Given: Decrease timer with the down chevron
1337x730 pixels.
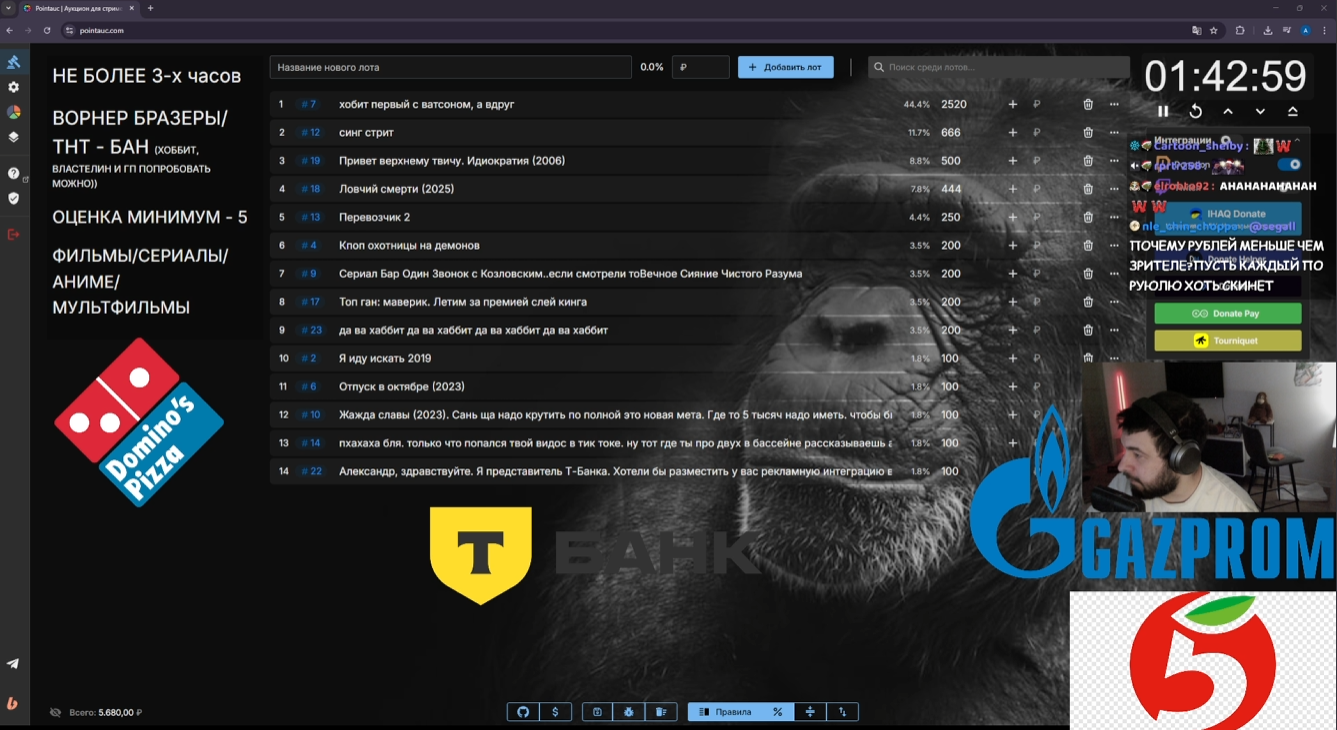Looking at the screenshot, I should [x=1260, y=111].
